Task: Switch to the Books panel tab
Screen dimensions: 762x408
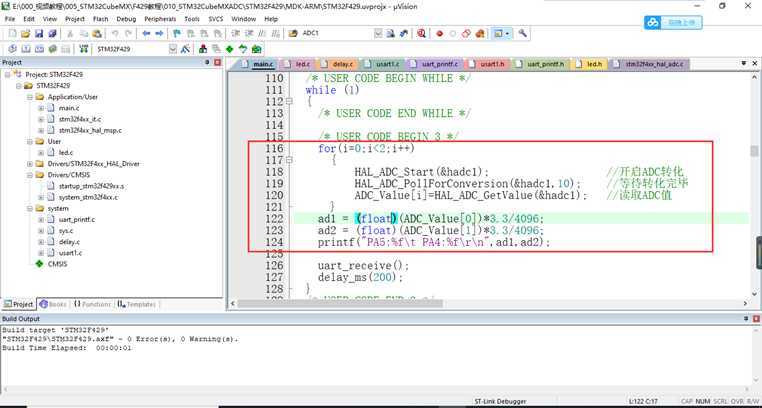Action: click(x=53, y=305)
